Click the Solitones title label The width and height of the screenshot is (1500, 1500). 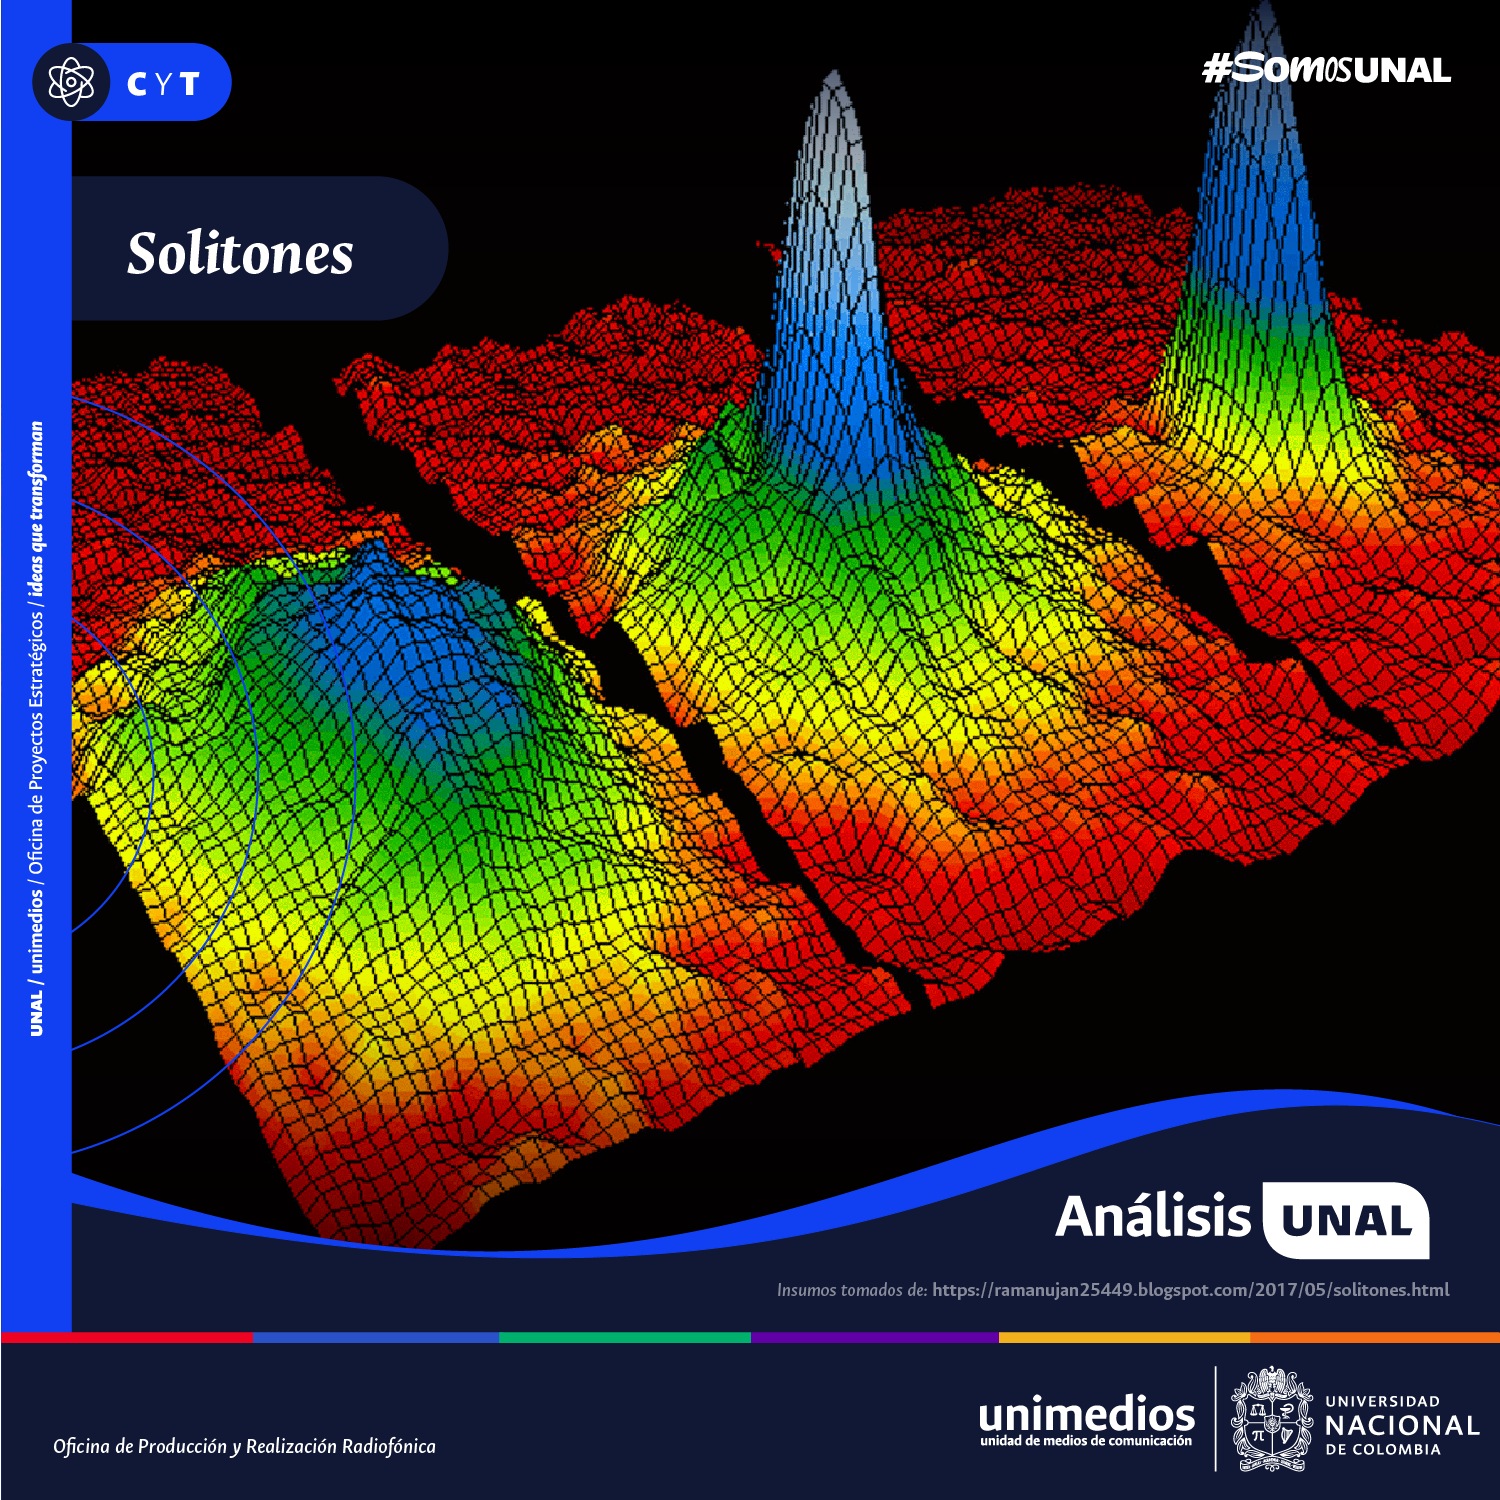pyautogui.click(x=240, y=253)
